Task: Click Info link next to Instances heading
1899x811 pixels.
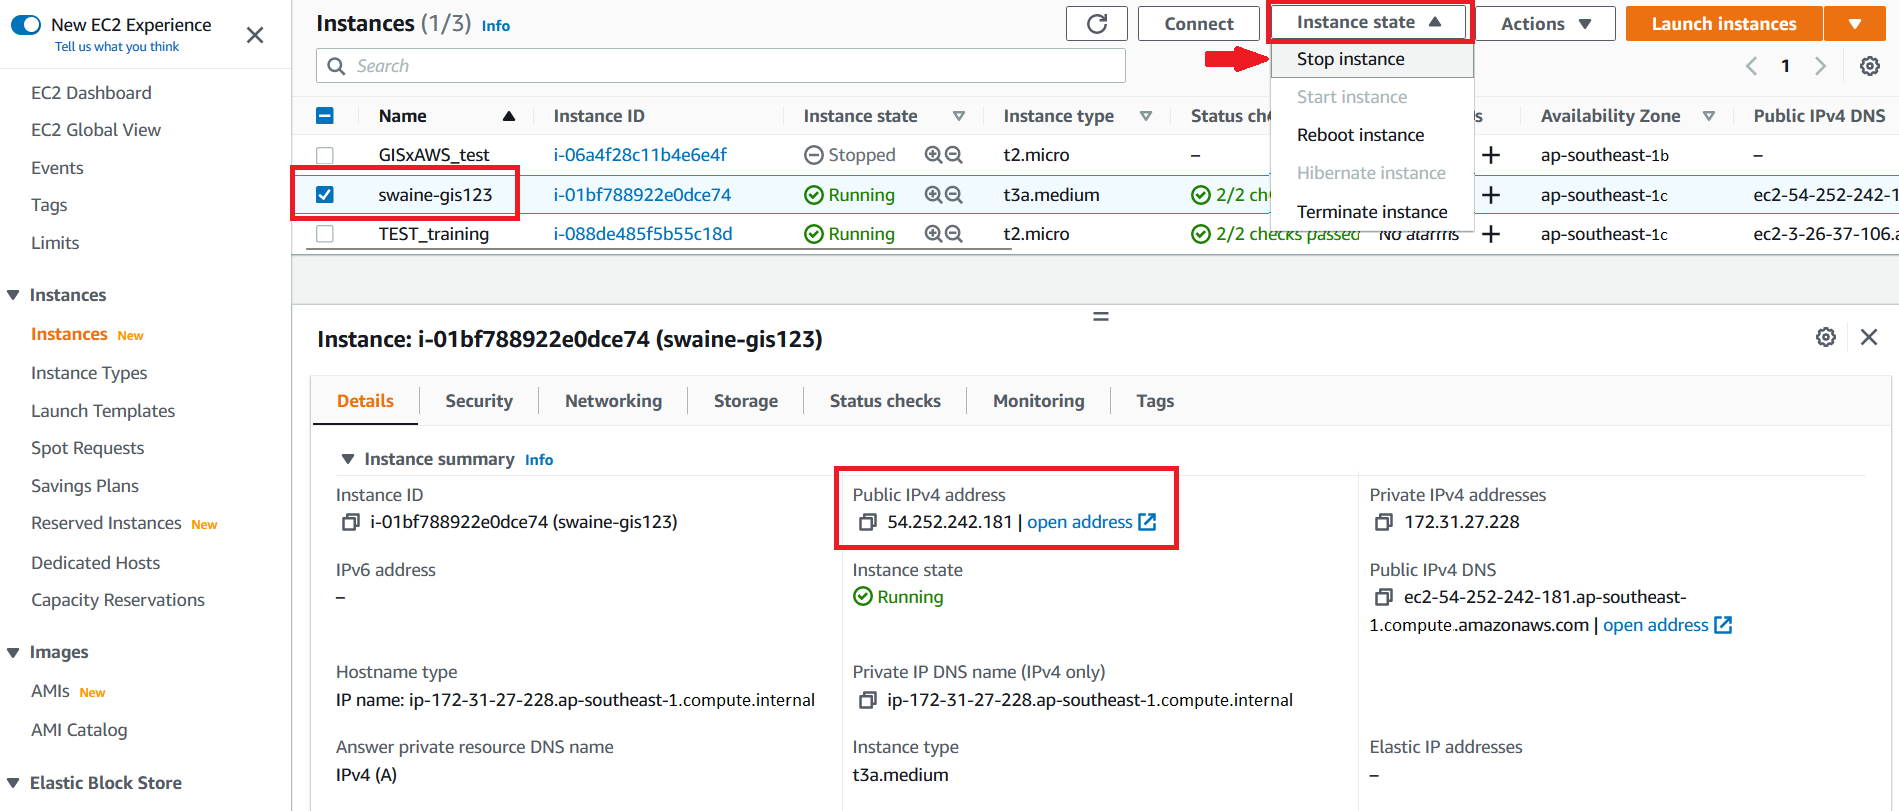Action: tap(496, 26)
